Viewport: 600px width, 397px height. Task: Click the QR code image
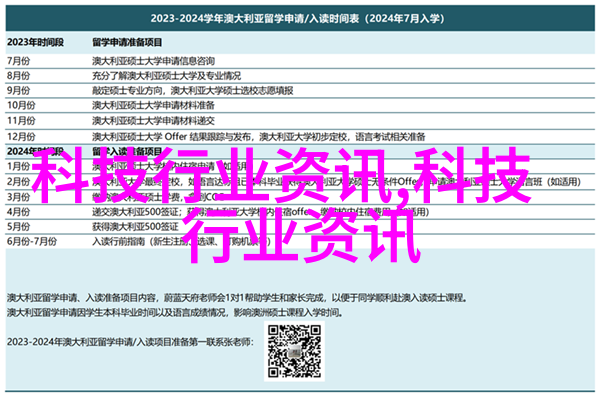point(294,351)
